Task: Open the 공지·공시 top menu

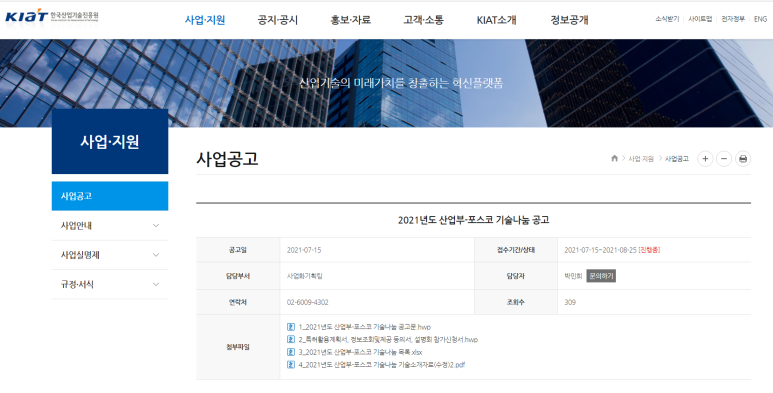Action: coord(278,20)
